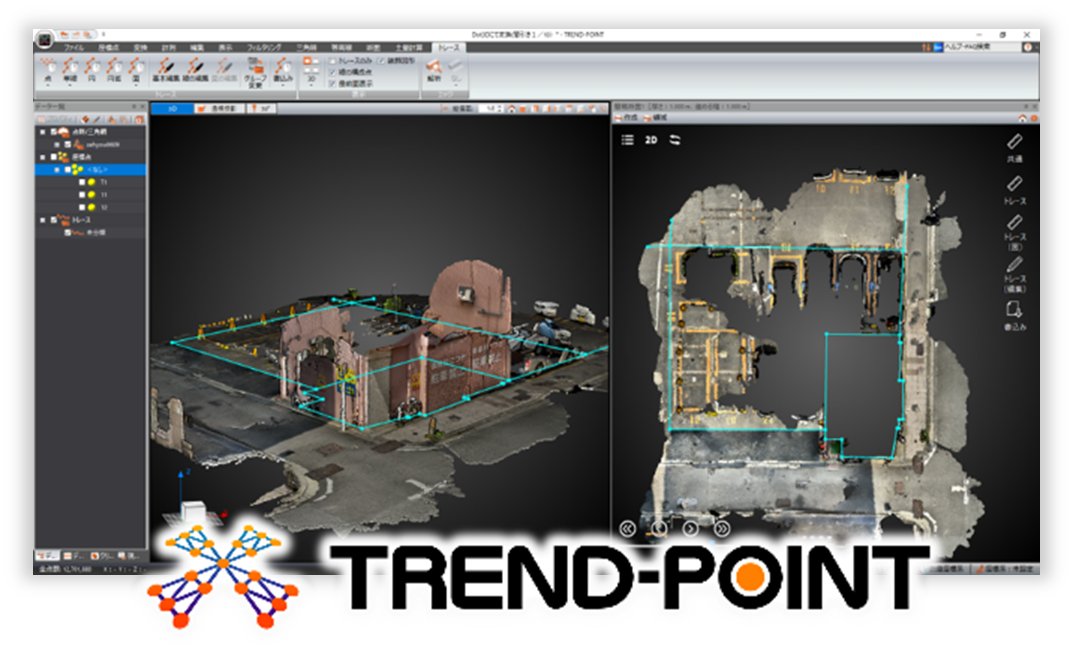Toggle visibility checkbox of 点群/三角網 node
Screen dimensions: 1073x652
pyautogui.click(x=53, y=131)
